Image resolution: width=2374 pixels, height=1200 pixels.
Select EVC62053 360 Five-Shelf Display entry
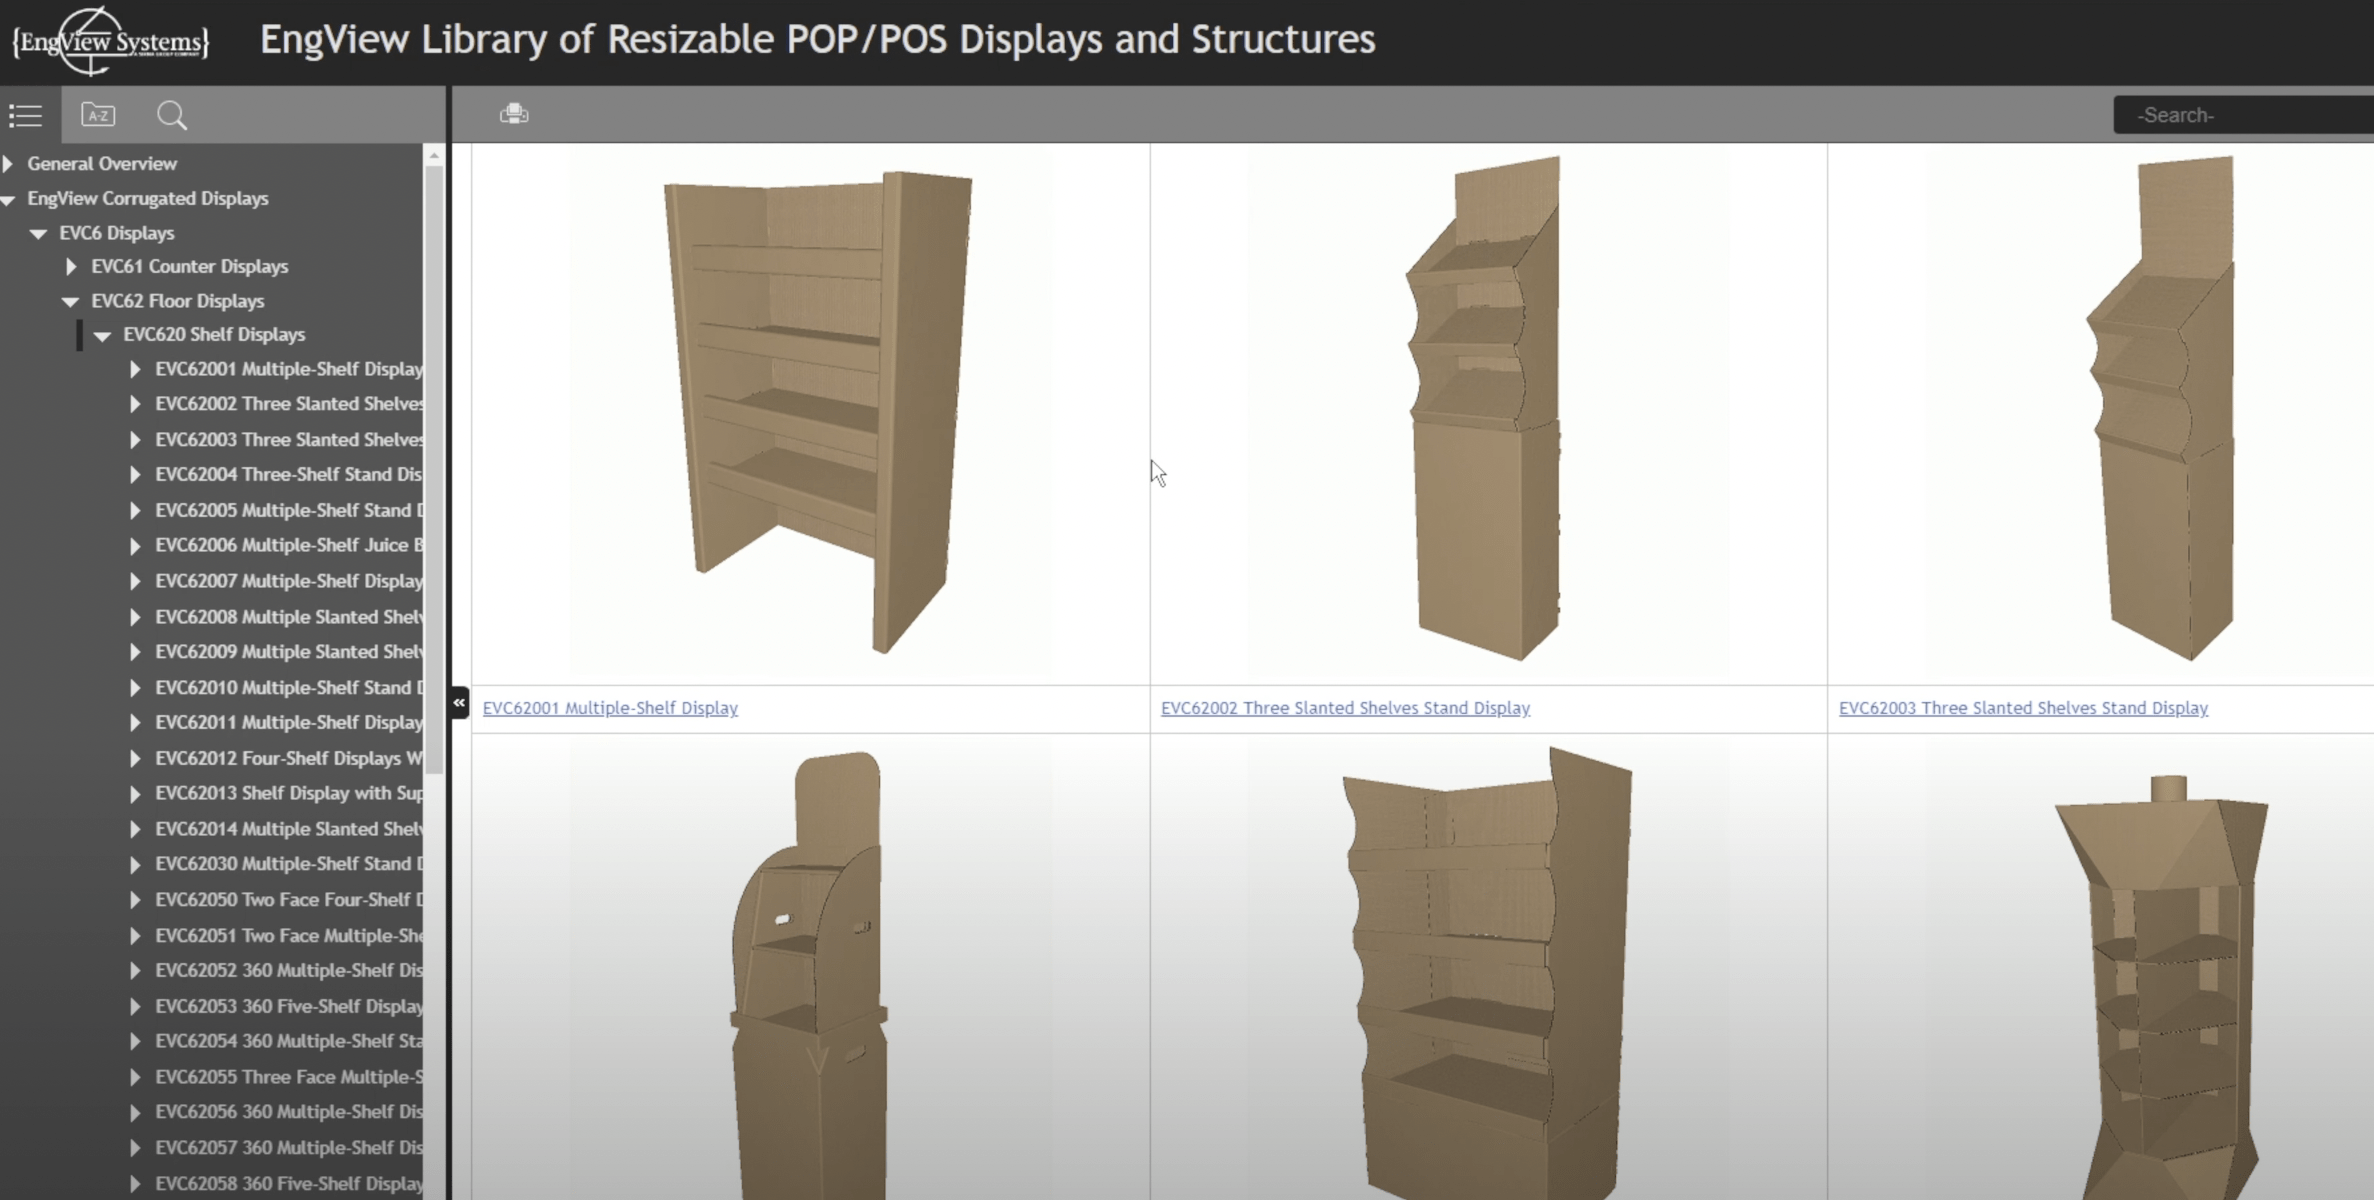click(x=289, y=1006)
